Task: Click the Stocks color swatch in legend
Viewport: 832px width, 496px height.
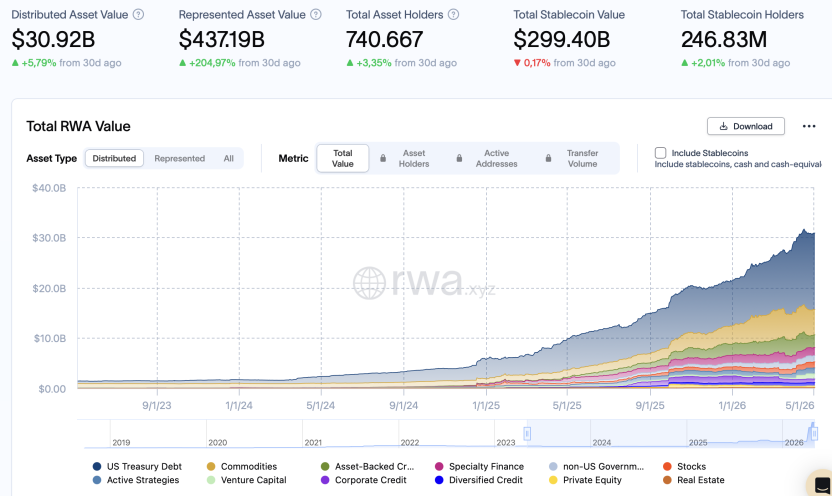Action: point(667,466)
